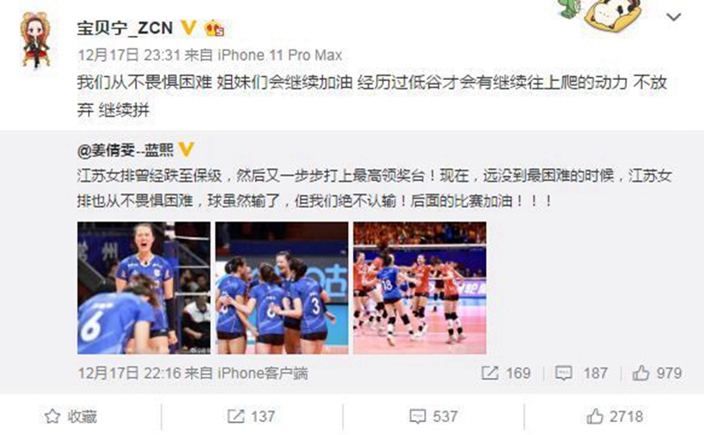The height and width of the screenshot is (435, 704).
Task: Click the 12月17日 22:16 original post timestamp
Action: coord(129,373)
